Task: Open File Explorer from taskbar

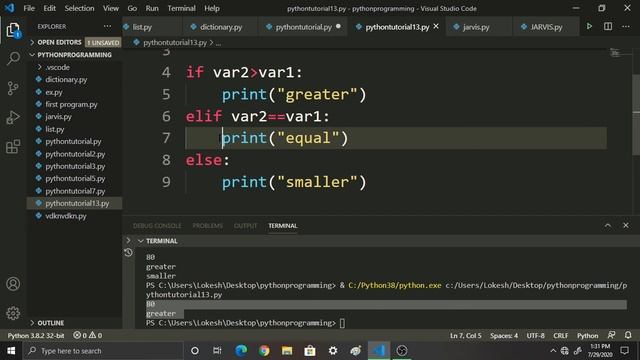Action: point(287,351)
